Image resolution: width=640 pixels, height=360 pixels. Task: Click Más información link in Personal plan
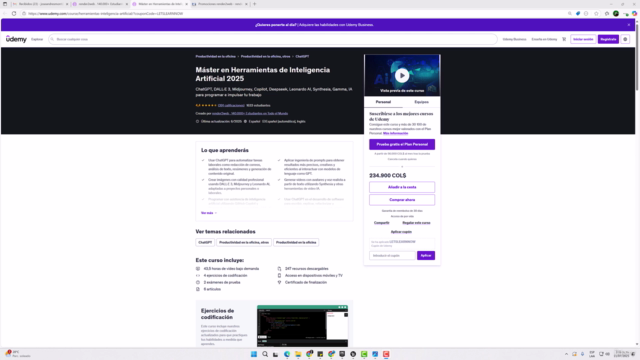[x=395, y=133]
